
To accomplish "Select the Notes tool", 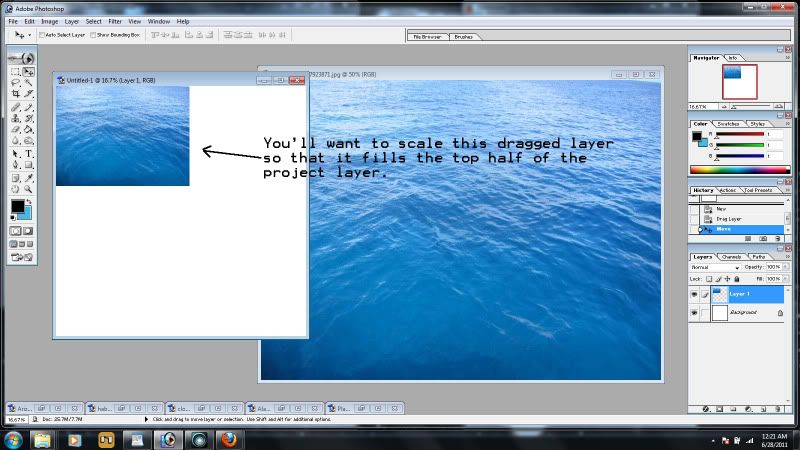I will click(x=15, y=178).
